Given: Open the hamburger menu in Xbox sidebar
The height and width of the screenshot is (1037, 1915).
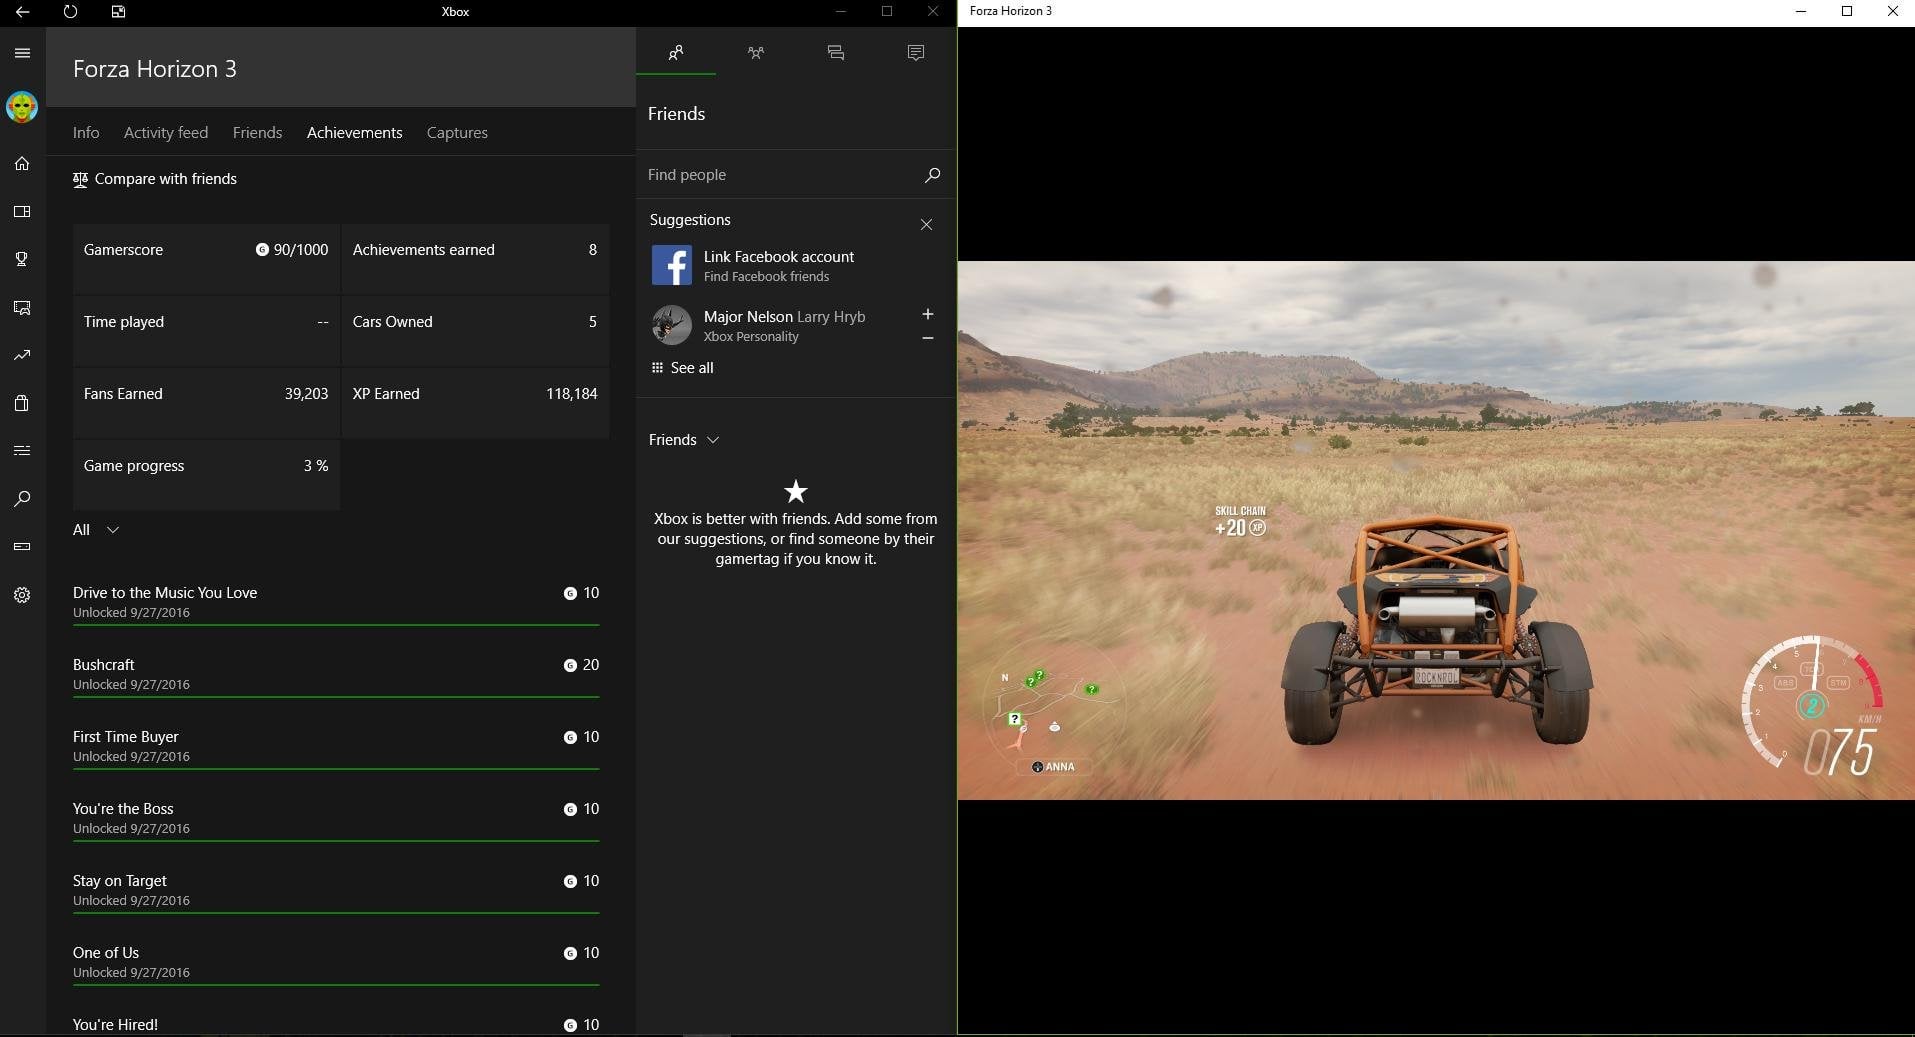Looking at the screenshot, I should (22, 53).
